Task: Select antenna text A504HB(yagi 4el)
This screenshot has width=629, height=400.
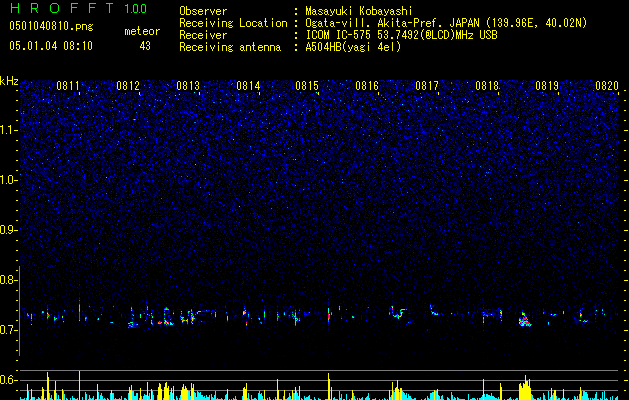Action: (353, 47)
